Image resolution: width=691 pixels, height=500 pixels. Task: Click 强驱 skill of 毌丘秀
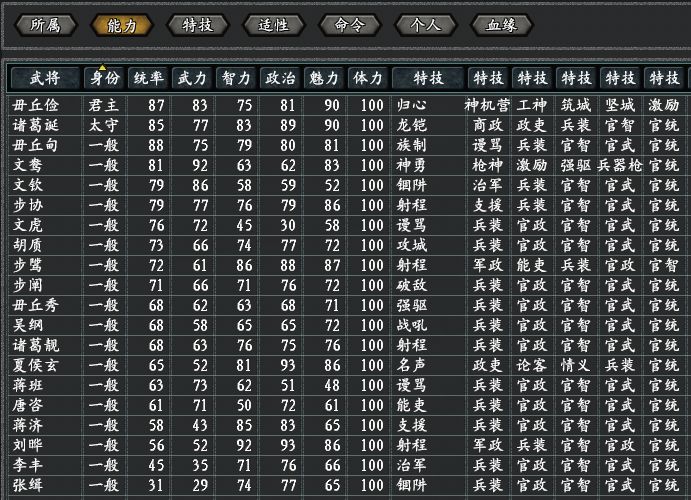coord(411,305)
